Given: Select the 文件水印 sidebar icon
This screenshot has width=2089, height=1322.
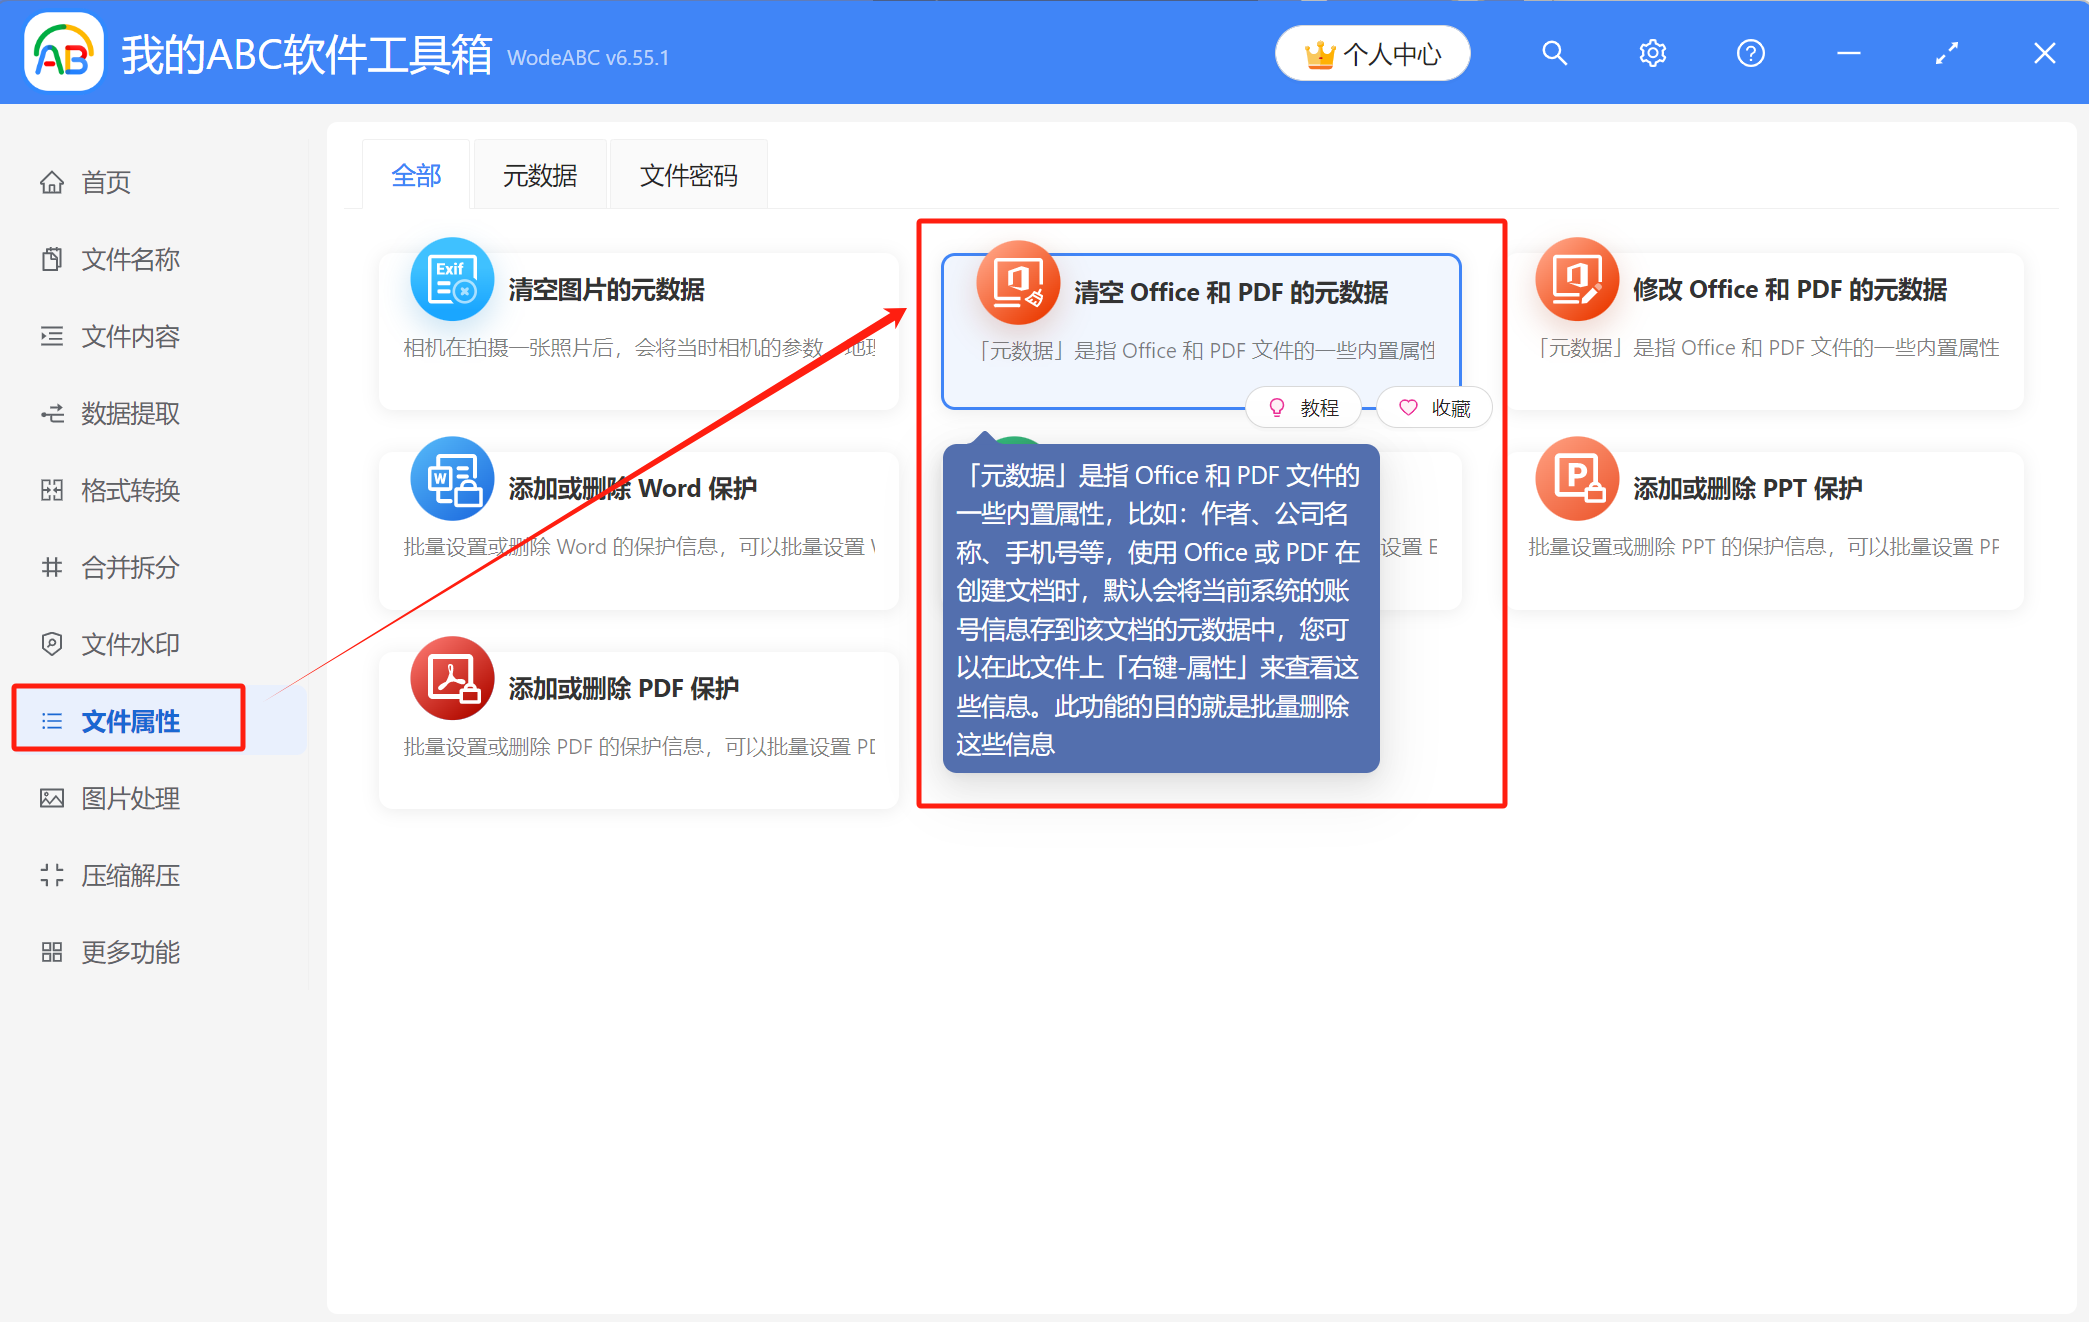Looking at the screenshot, I should (52, 644).
